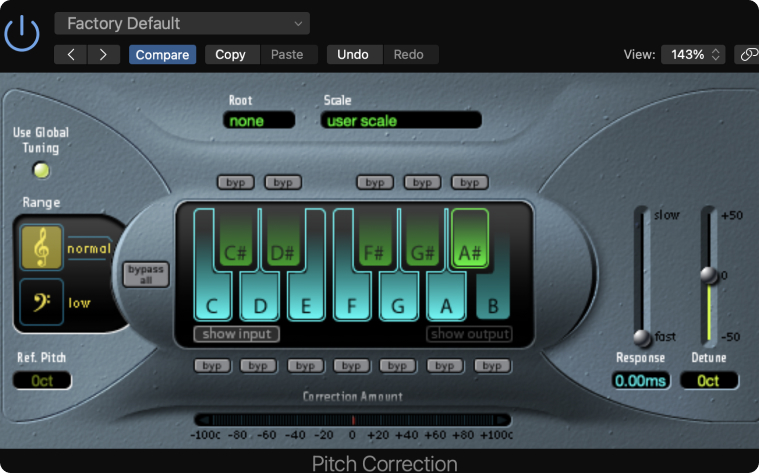The image size is (759, 473).
Task: Click the Correction Amount meter
Action: click(x=352, y=419)
